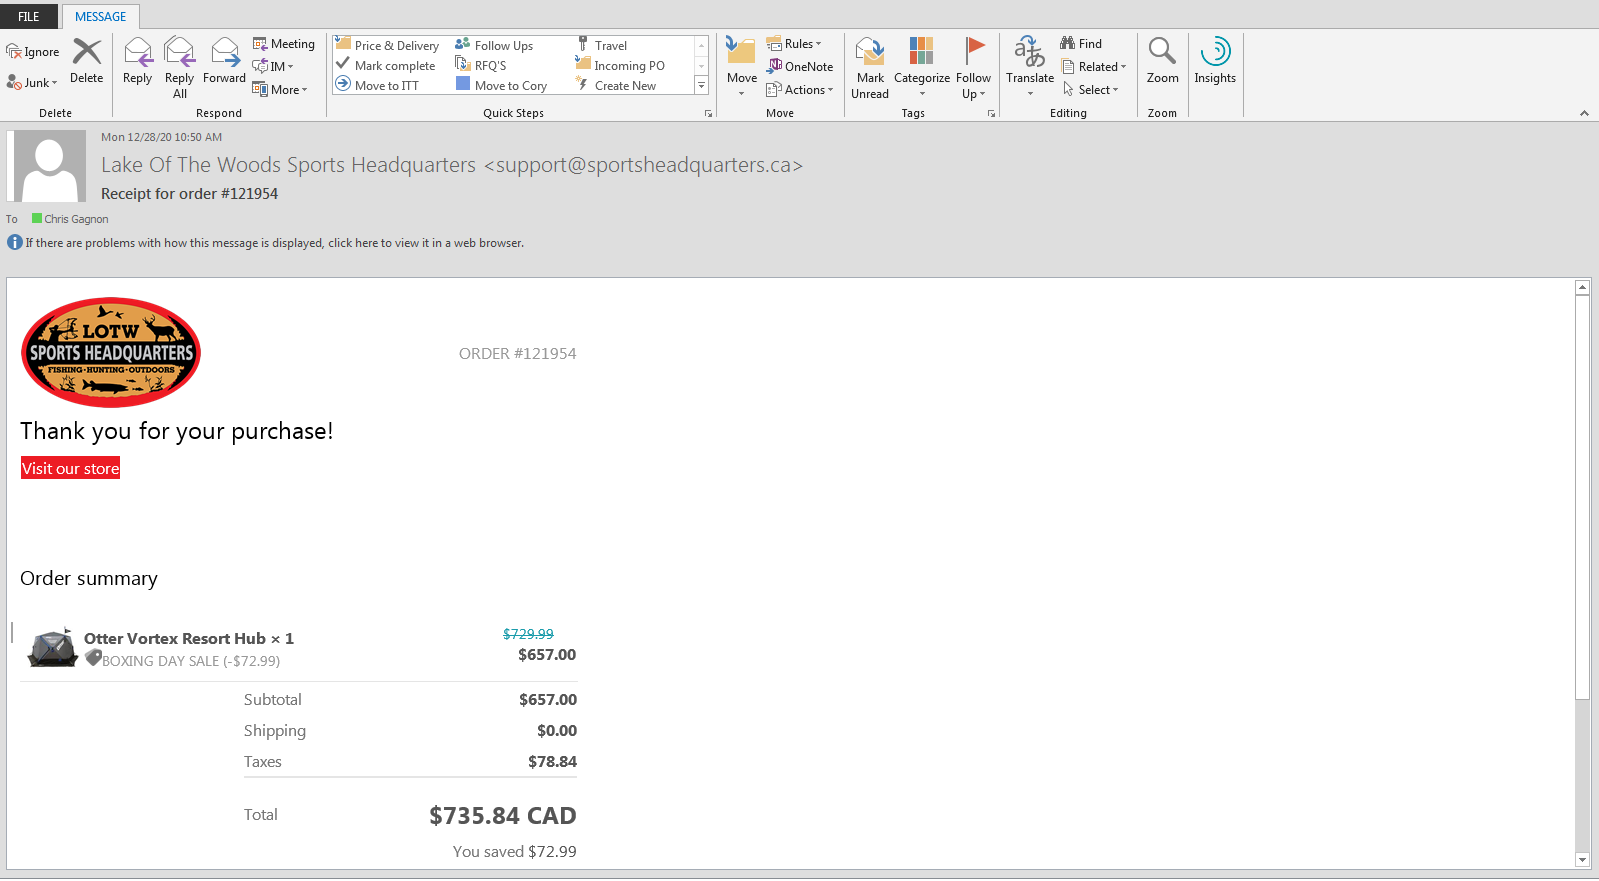Run the Mark complete quick step
Screen dimensions: 1599x881
[x=385, y=65]
